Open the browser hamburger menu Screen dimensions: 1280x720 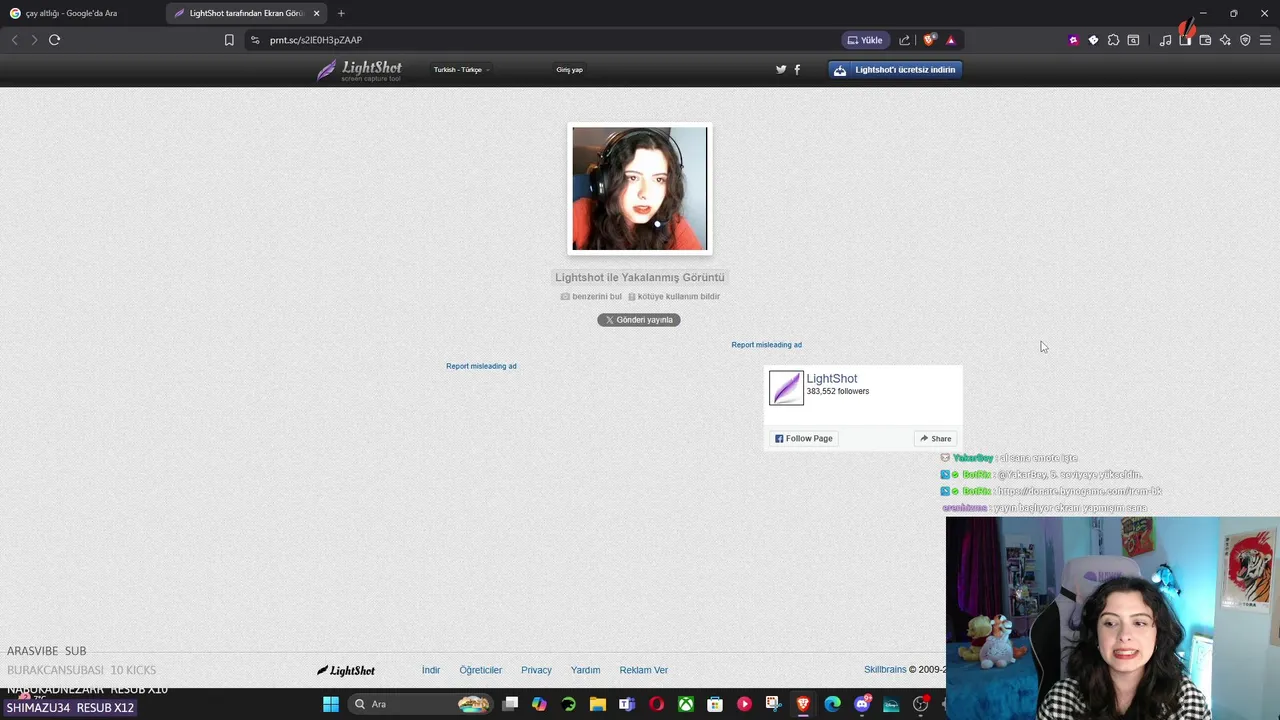[1265, 40]
